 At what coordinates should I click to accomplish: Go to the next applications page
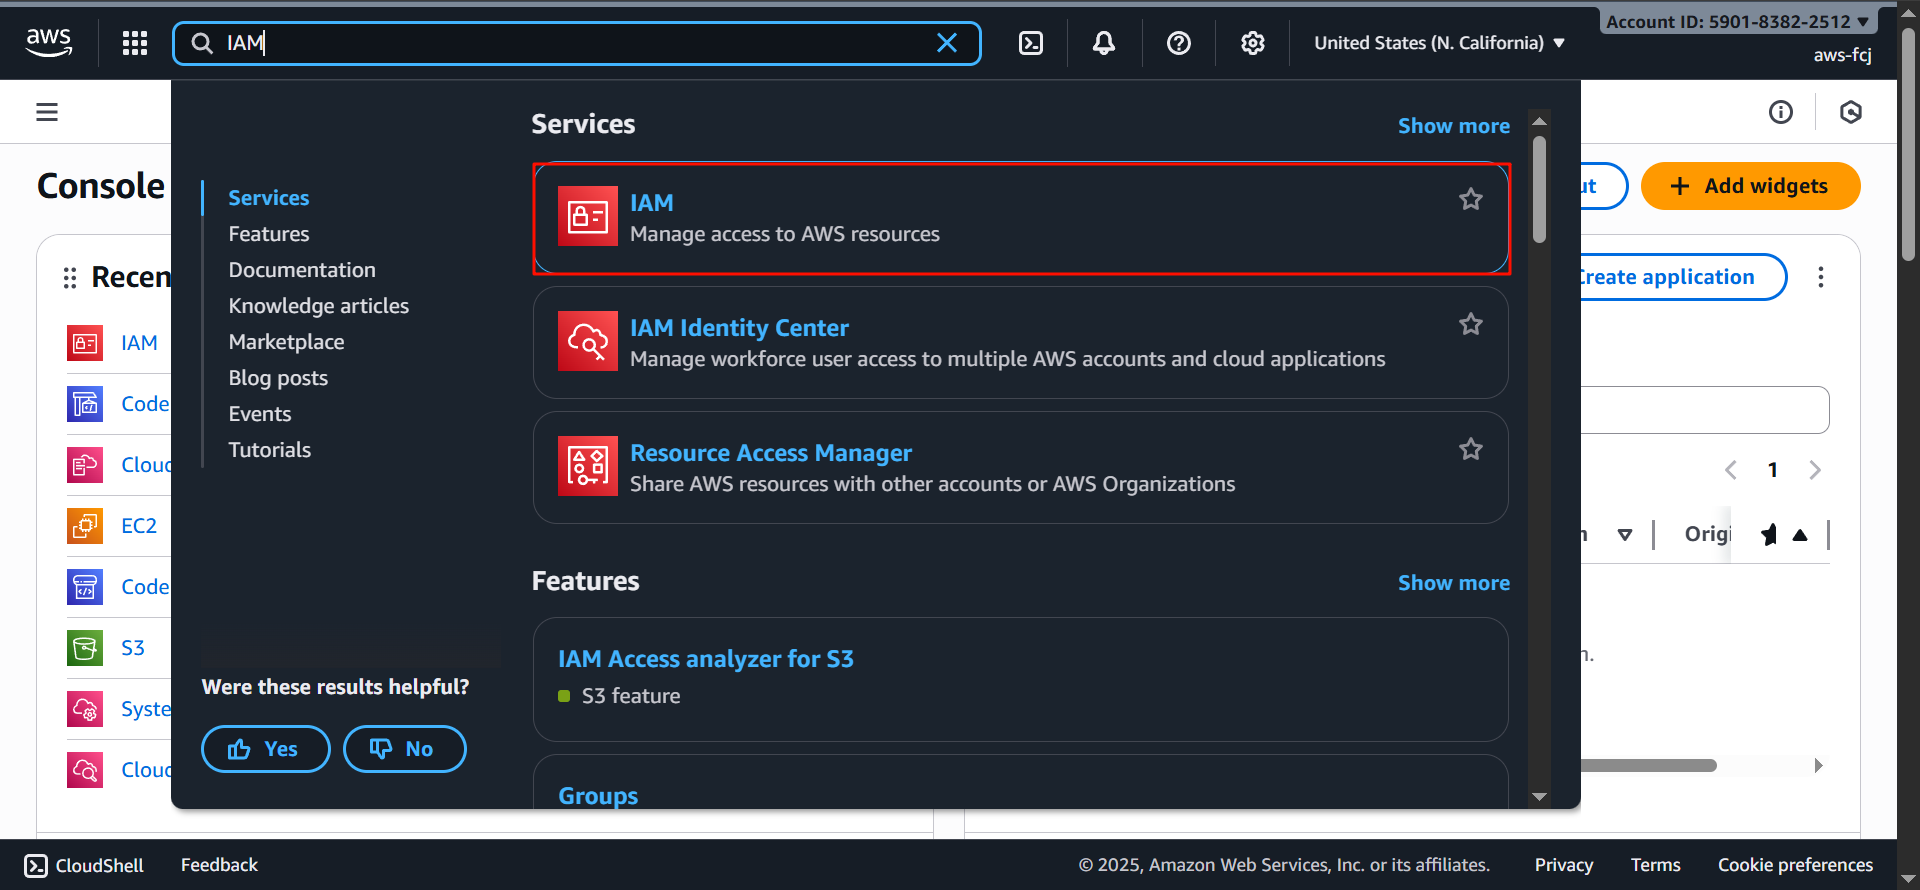click(x=1815, y=470)
